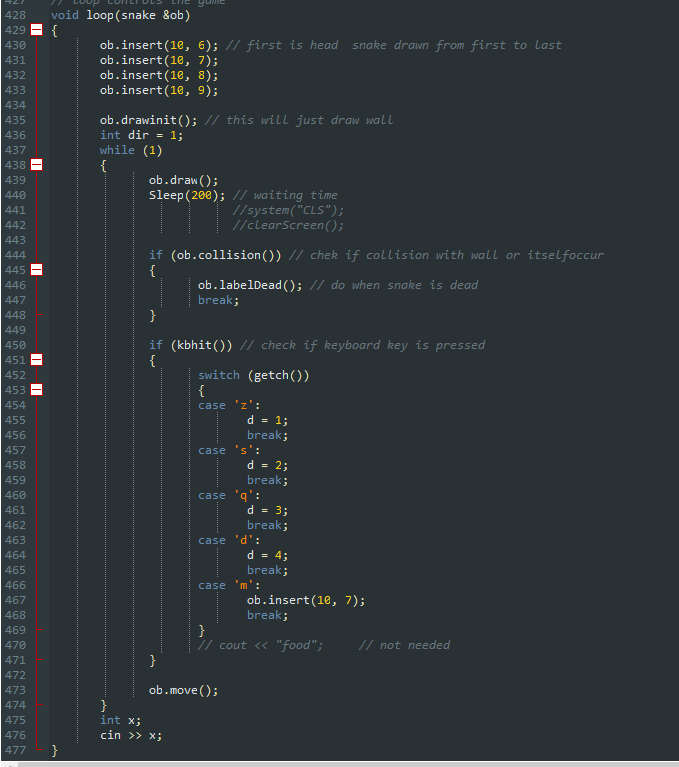Click line number 428 in the gutter
Viewport: 679px width, 767px height.
pyautogui.click(x=14, y=15)
